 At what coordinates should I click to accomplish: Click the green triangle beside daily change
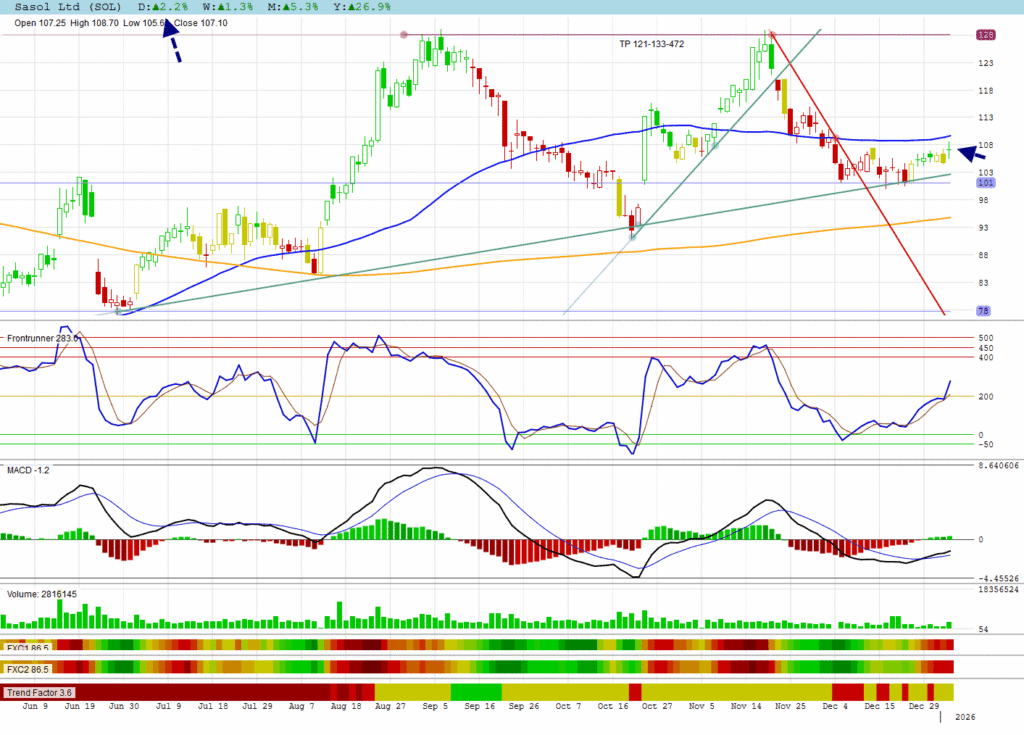pyautogui.click(x=155, y=7)
